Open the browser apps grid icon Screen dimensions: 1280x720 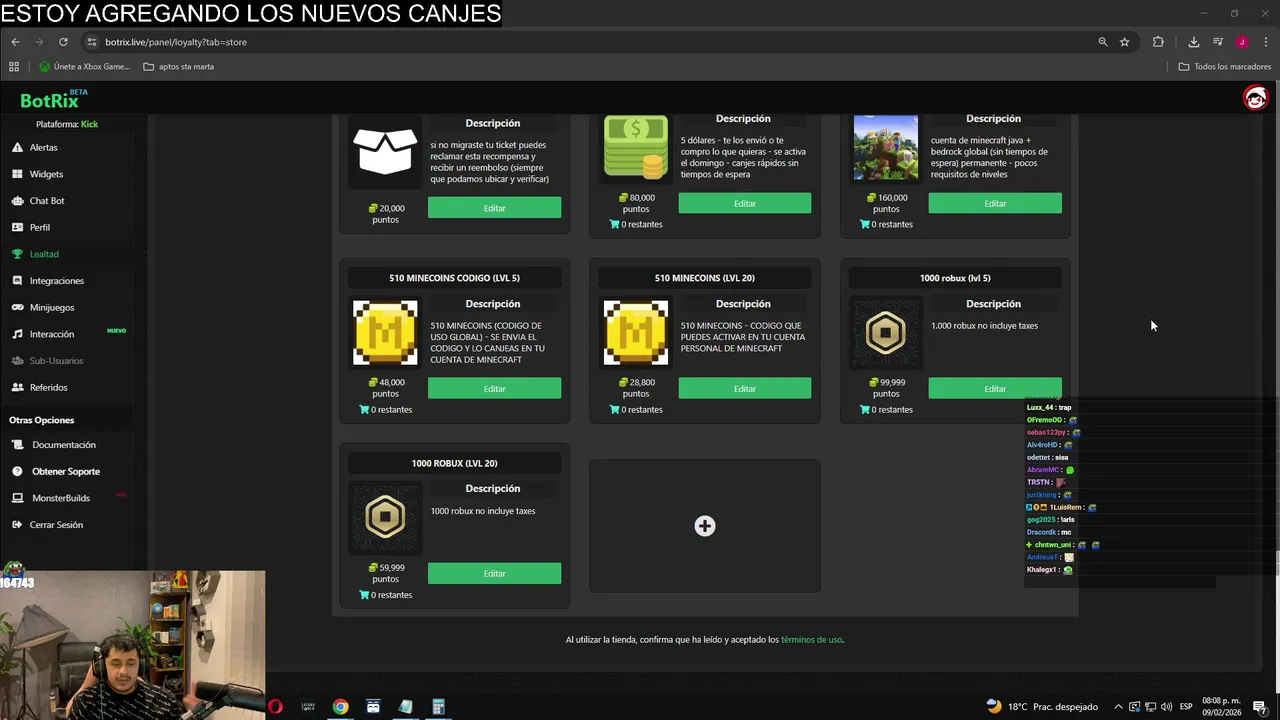(x=14, y=67)
